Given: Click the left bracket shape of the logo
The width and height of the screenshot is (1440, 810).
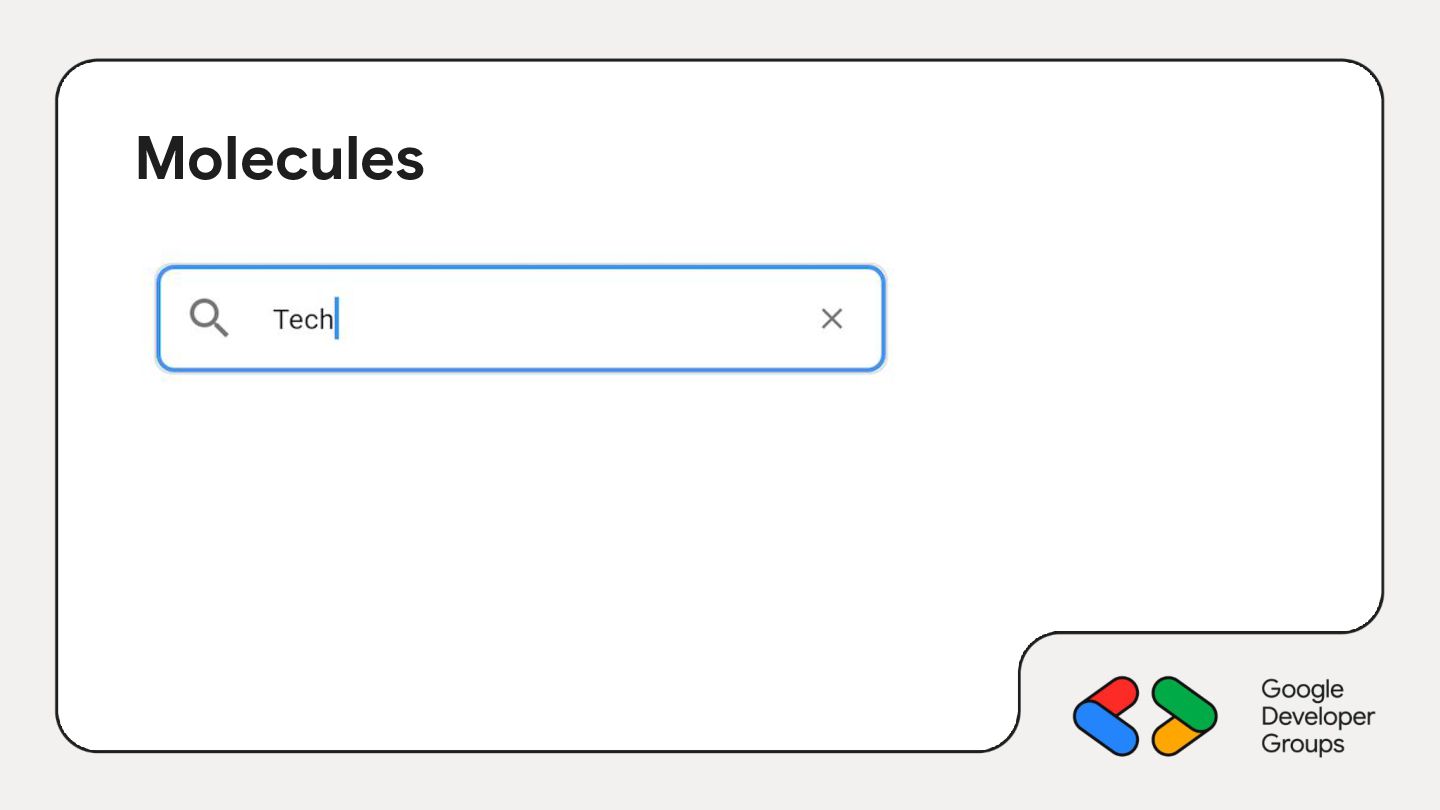Looking at the screenshot, I should coord(1106,716).
